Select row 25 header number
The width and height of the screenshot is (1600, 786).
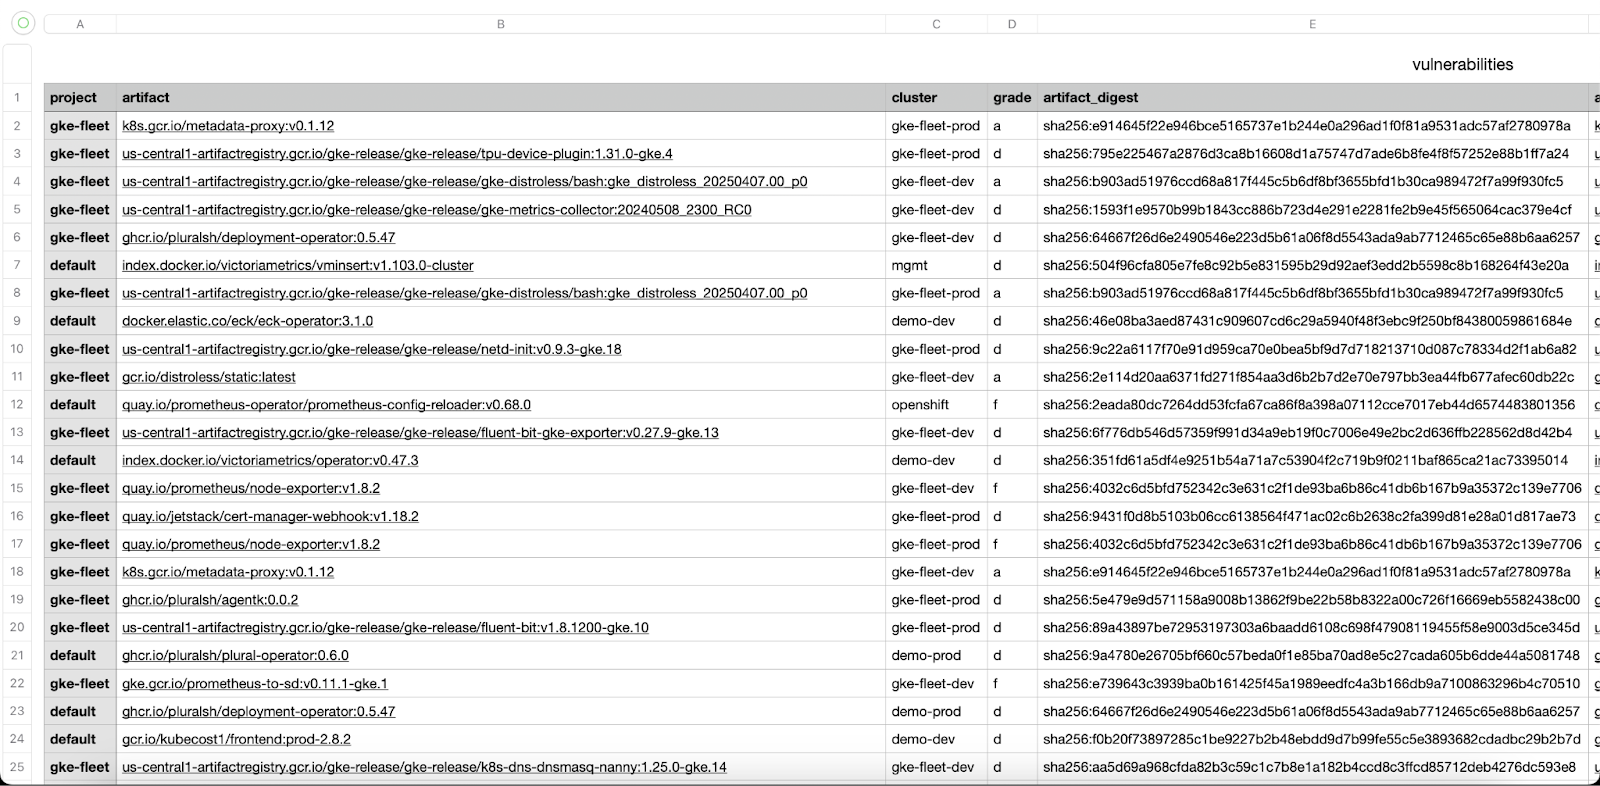[x=17, y=767]
